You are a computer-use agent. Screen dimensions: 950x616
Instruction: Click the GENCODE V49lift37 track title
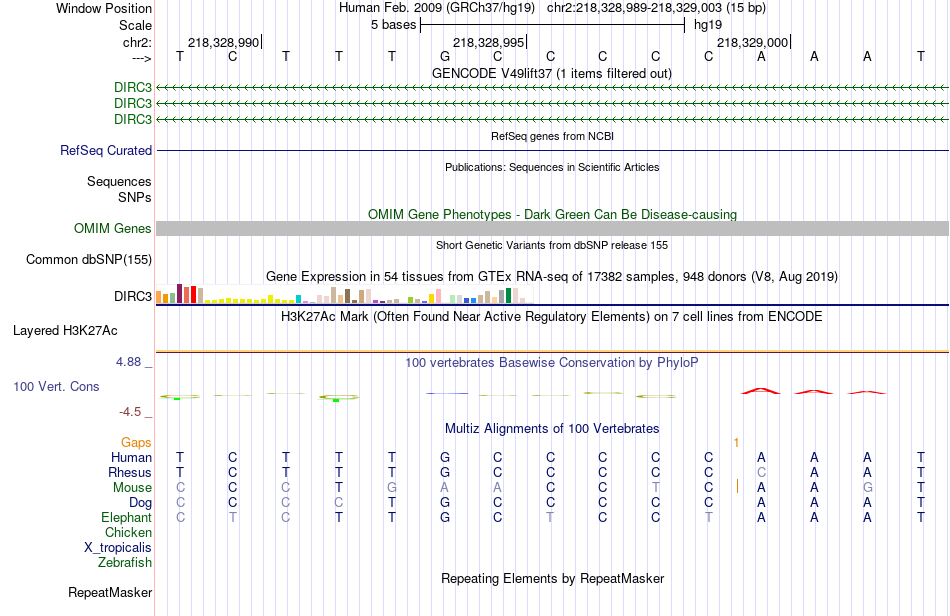(552, 73)
